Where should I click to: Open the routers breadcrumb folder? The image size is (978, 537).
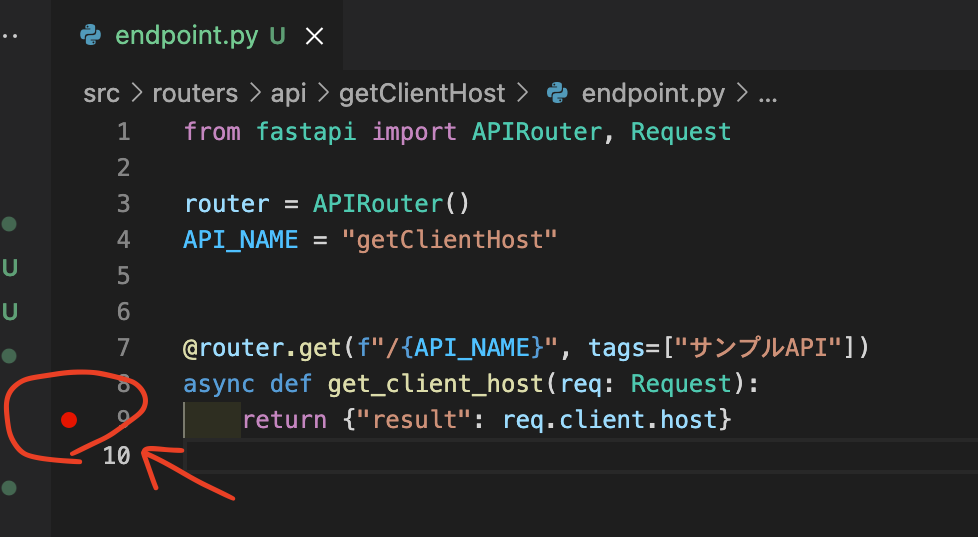(x=195, y=94)
